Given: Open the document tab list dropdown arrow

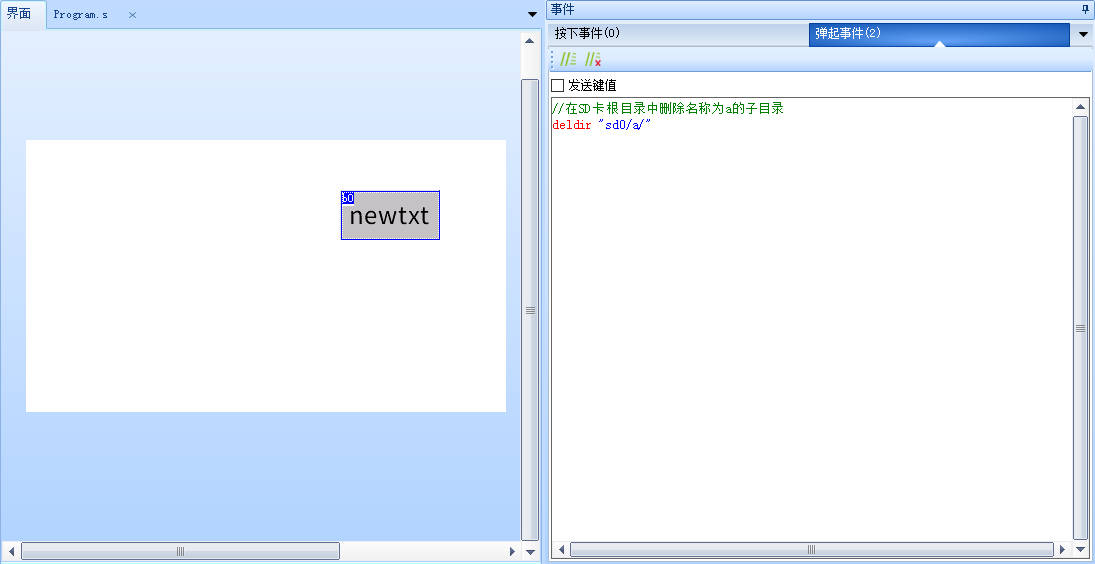Looking at the screenshot, I should coord(531,14).
